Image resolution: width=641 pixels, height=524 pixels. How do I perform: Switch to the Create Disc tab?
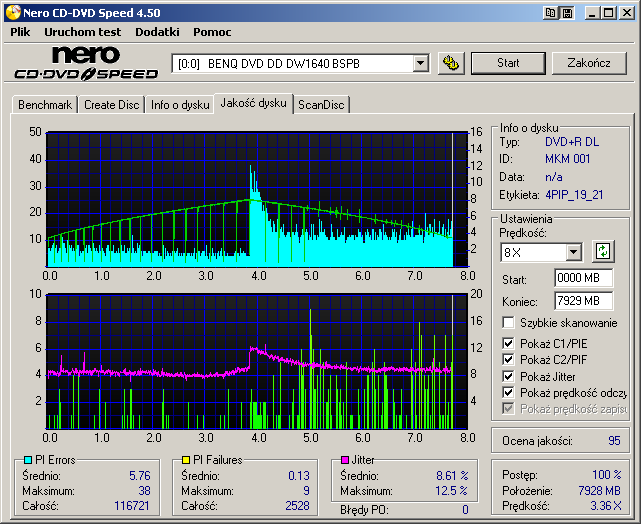pos(112,105)
